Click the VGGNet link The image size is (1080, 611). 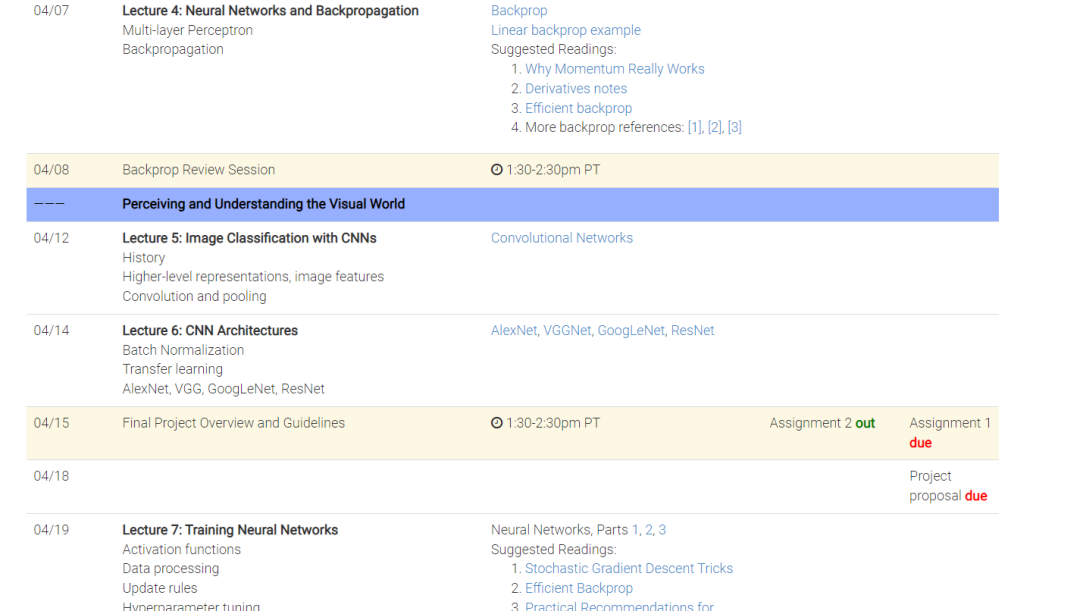coord(568,331)
